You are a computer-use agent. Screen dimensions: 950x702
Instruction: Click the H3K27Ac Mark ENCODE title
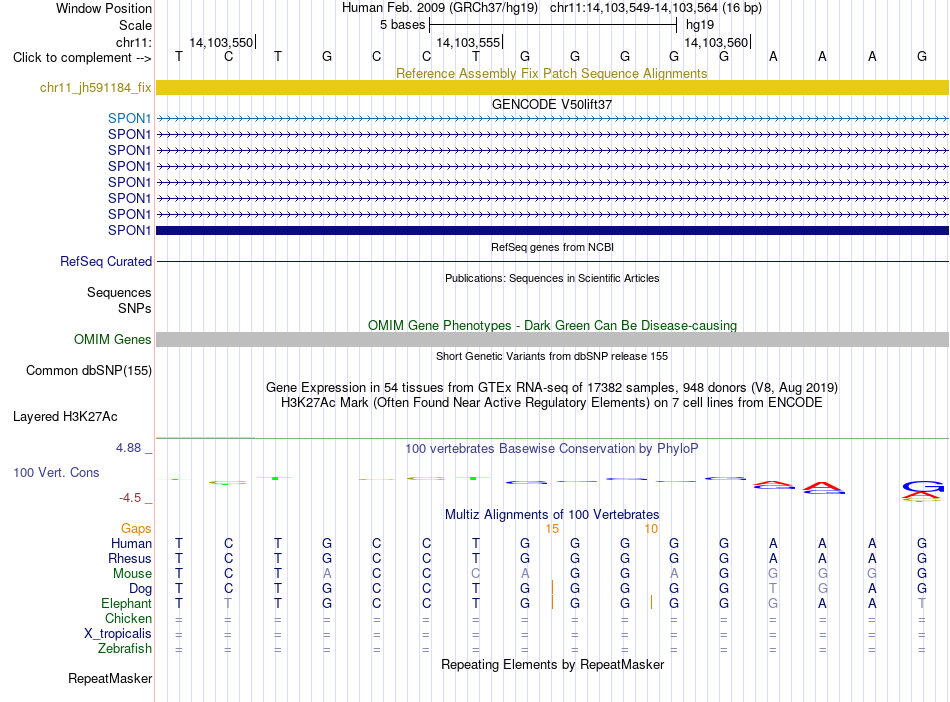click(x=552, y=403)
